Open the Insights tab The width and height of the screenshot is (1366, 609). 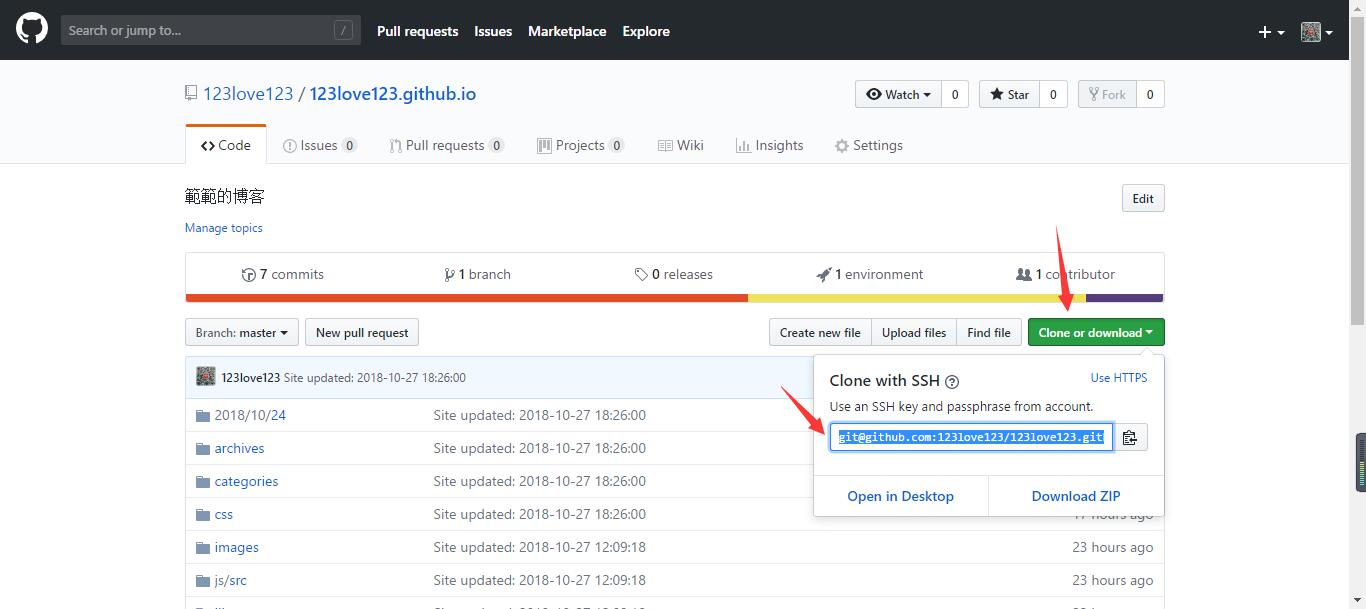(770, 145)
